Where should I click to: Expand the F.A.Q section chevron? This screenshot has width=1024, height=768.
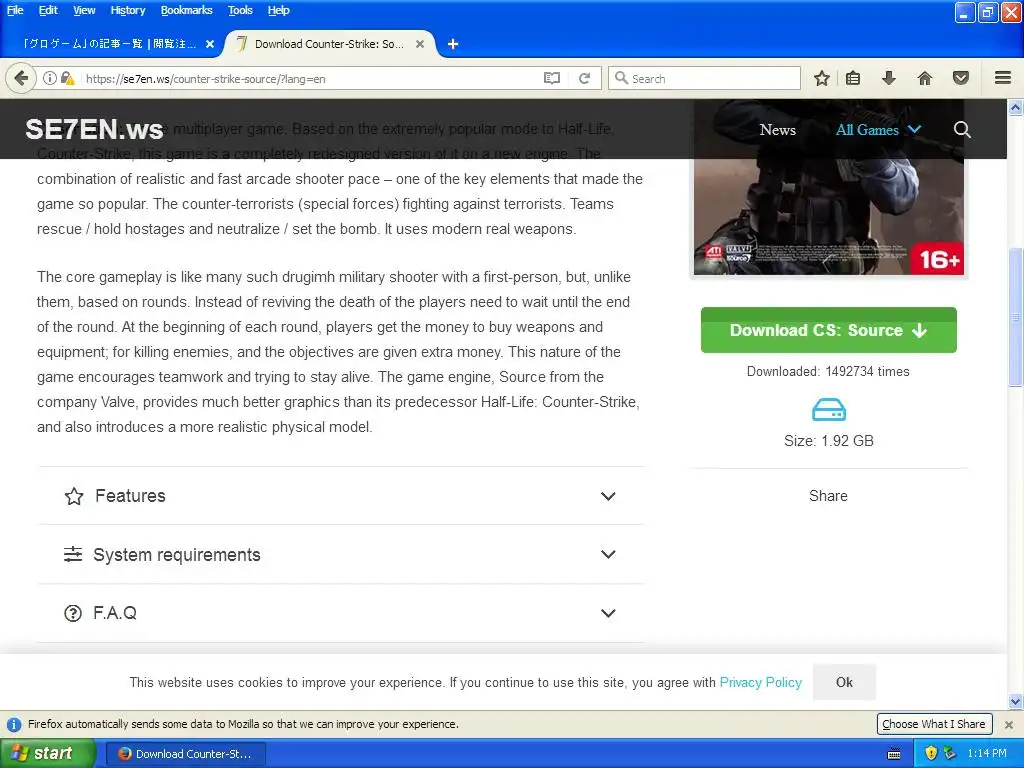[x=608, y=613]
